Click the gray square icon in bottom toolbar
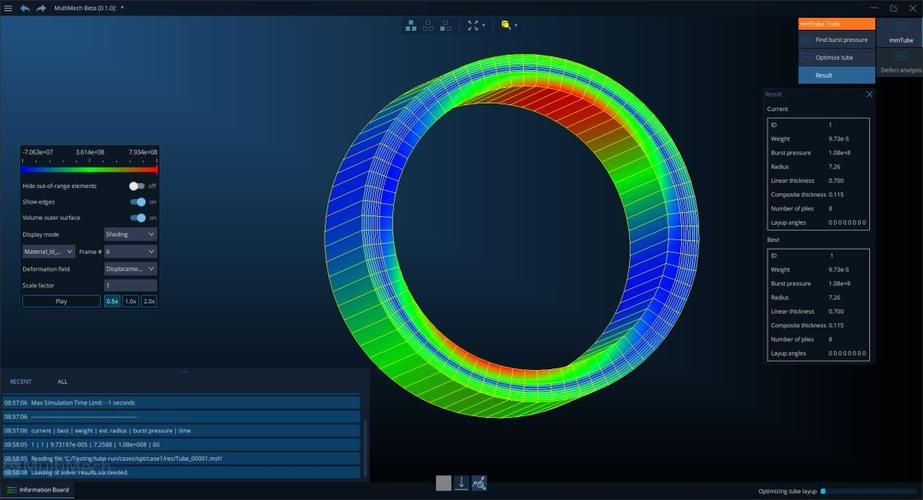 pos(443,483)
